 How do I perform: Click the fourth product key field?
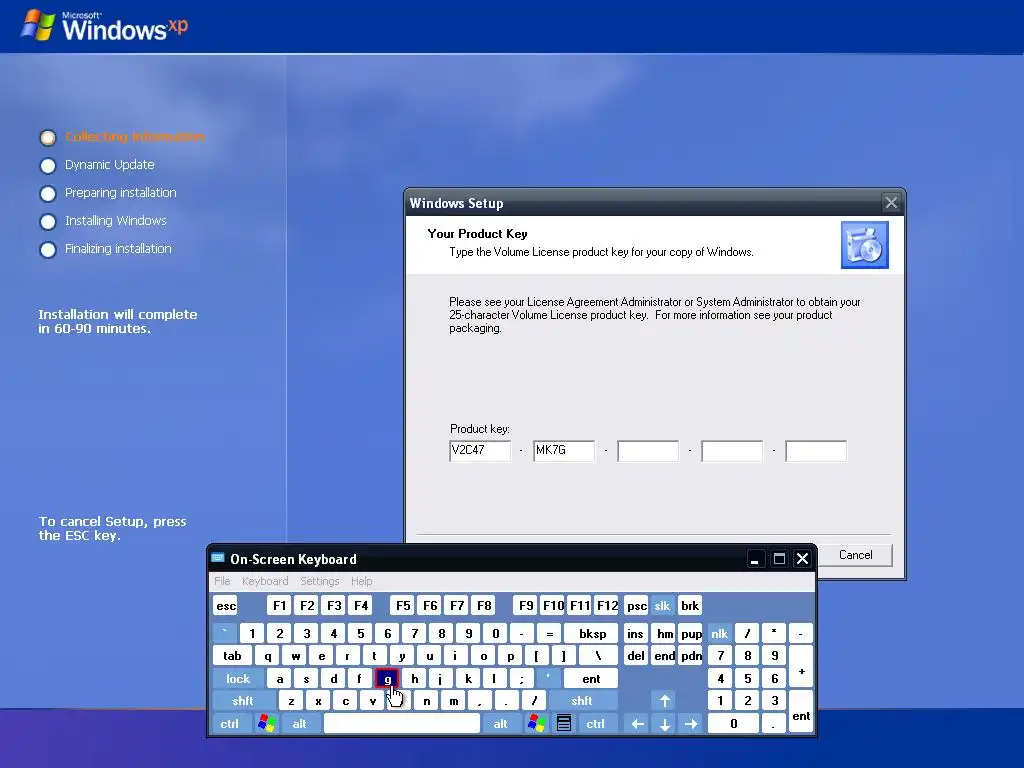tap(732, 451)
